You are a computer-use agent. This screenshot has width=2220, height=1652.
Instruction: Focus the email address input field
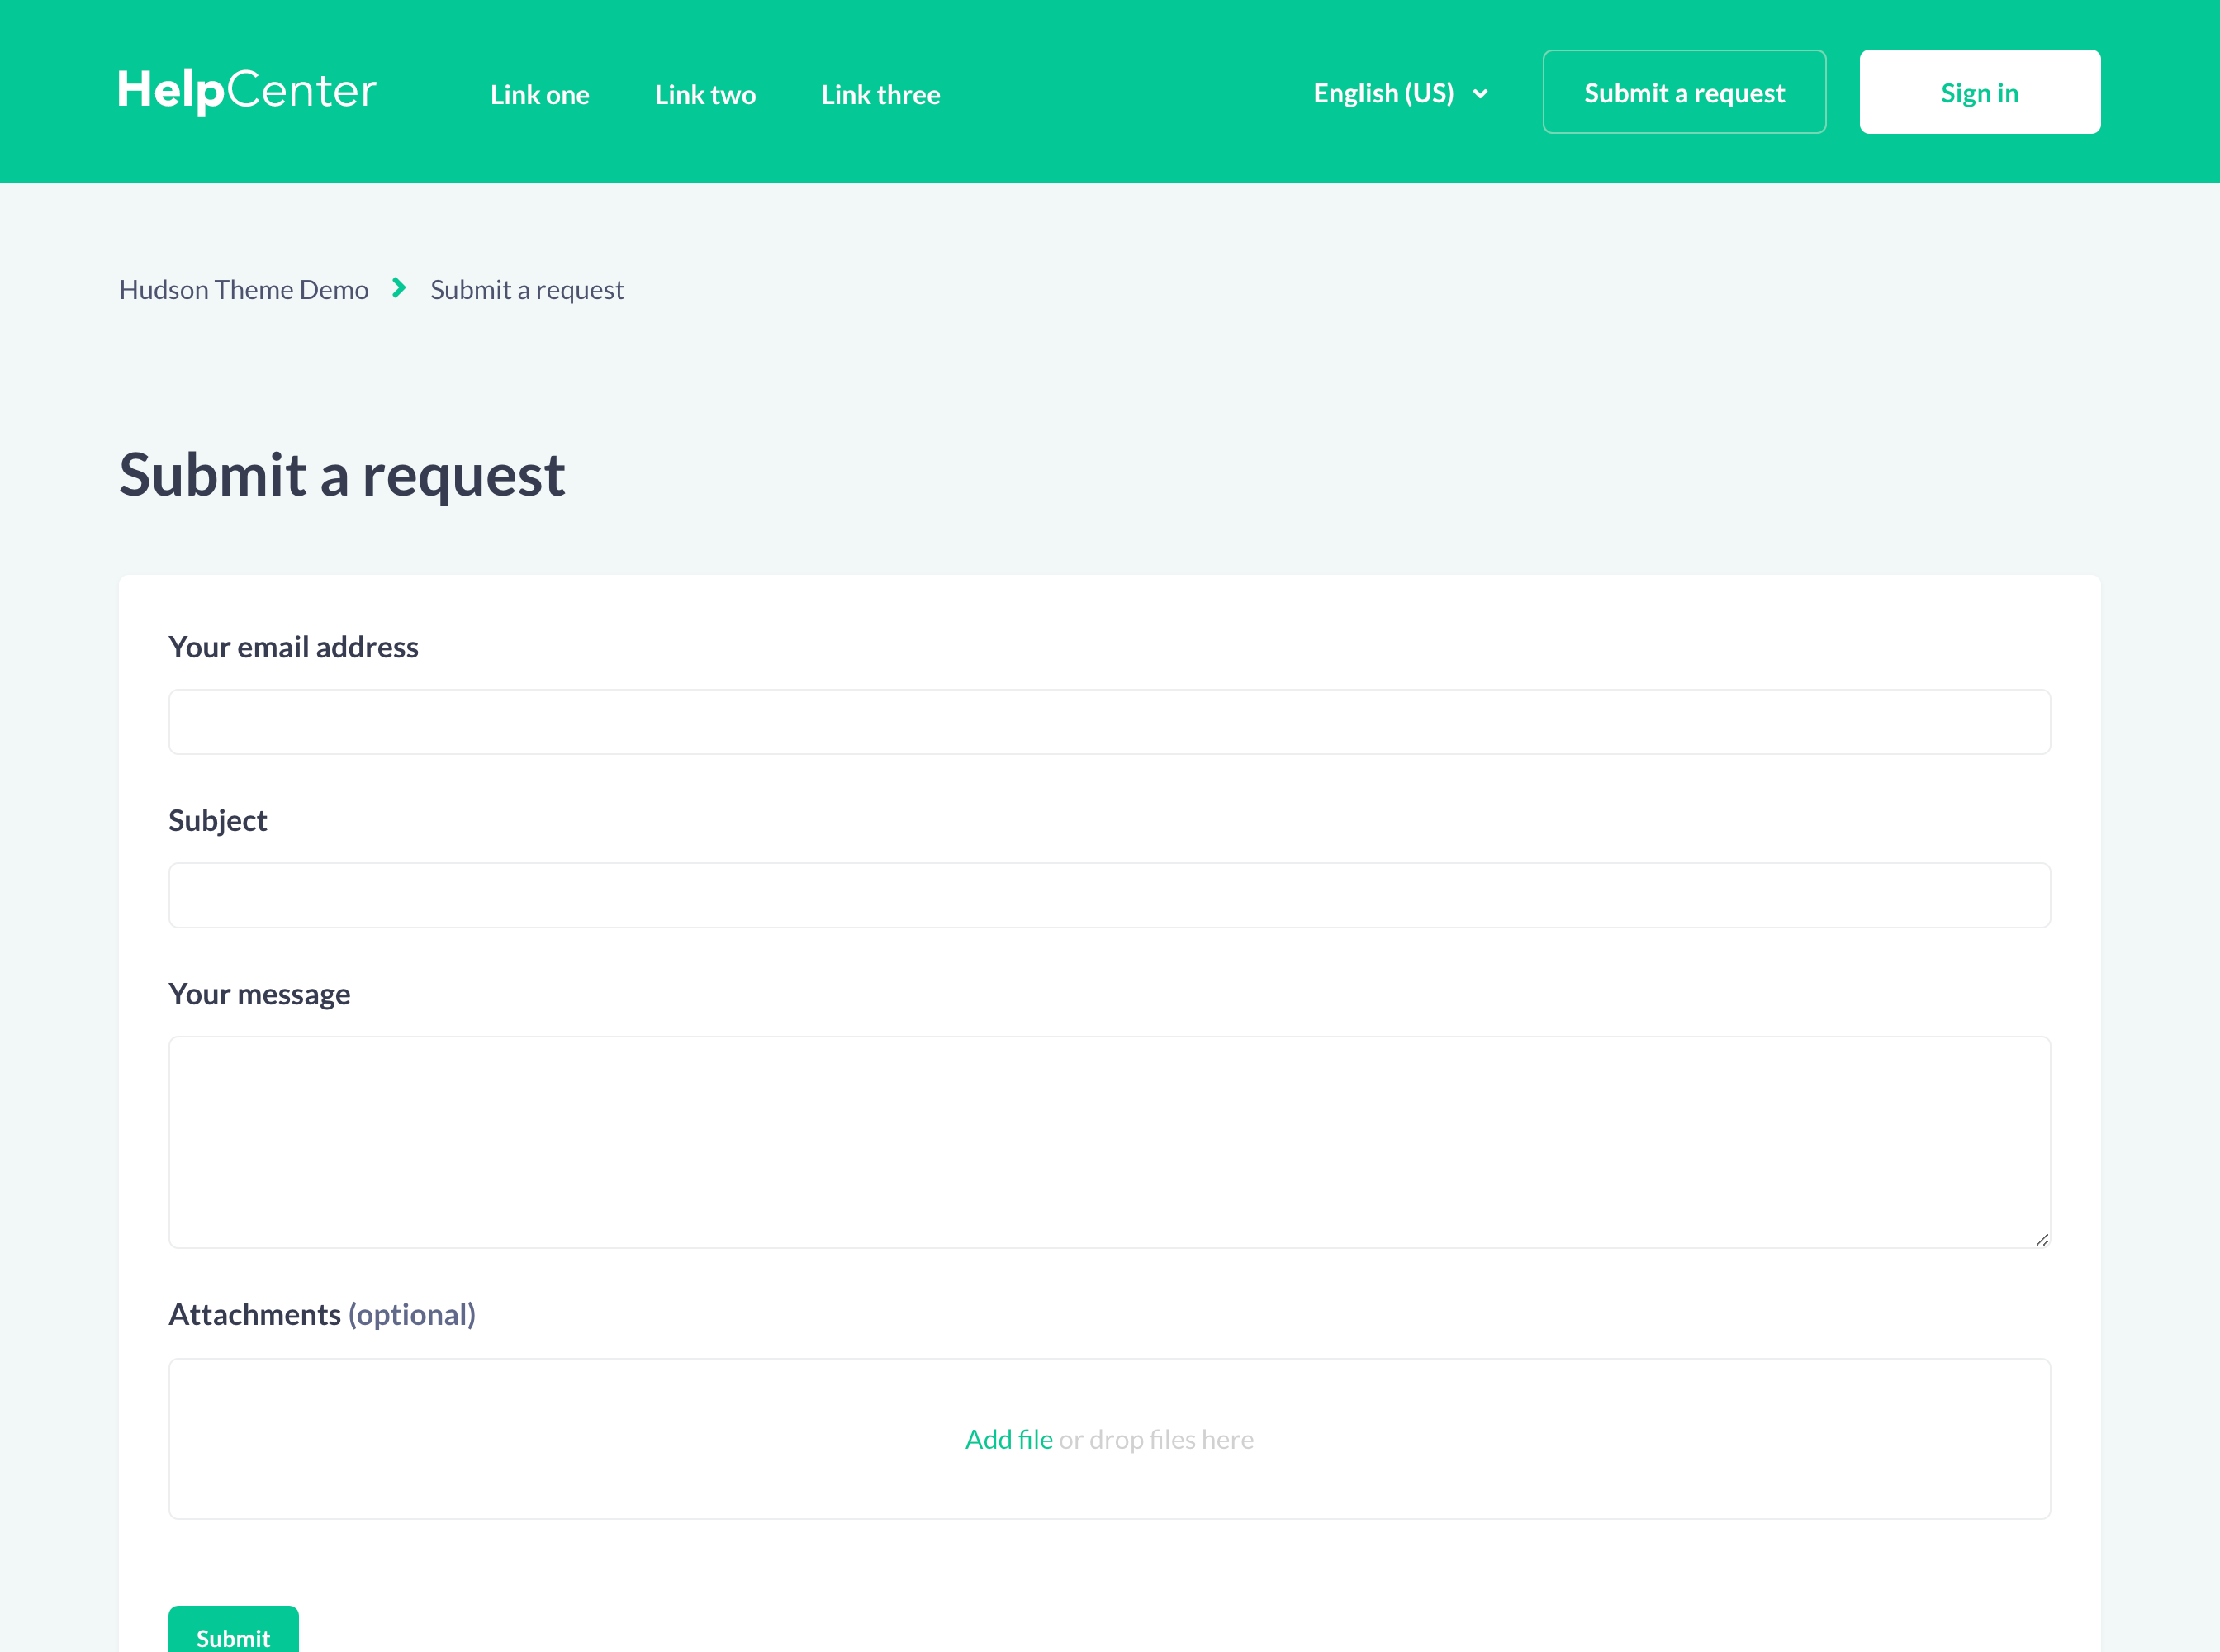pos(1109,722)
